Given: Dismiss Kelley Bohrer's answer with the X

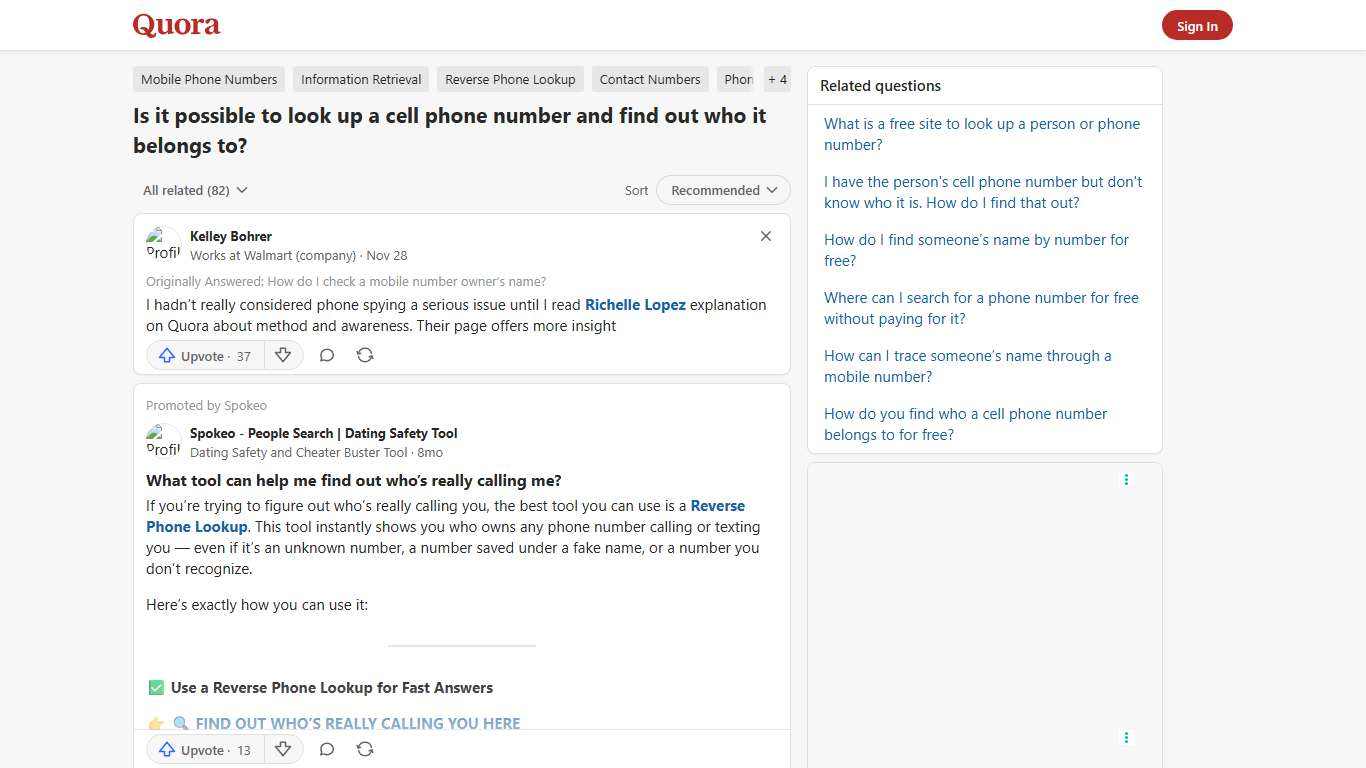Looking at the screenshot, I should (765, 236).
